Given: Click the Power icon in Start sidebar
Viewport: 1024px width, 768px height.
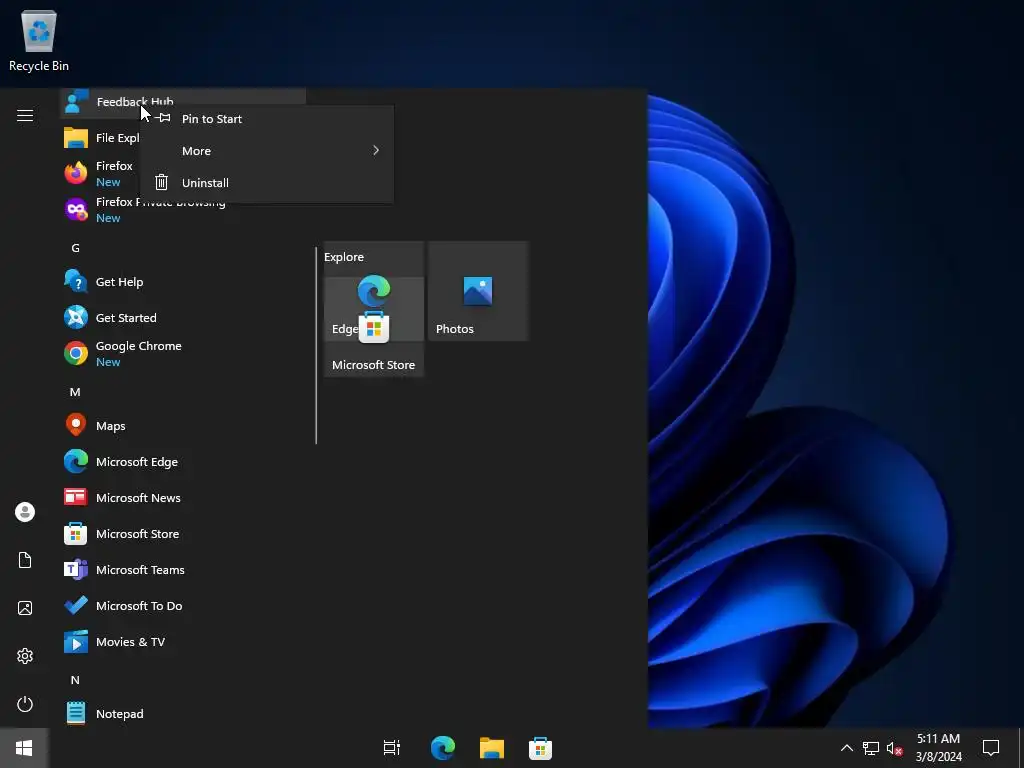Looking at the screenshot, I should (x=25, y=704).
